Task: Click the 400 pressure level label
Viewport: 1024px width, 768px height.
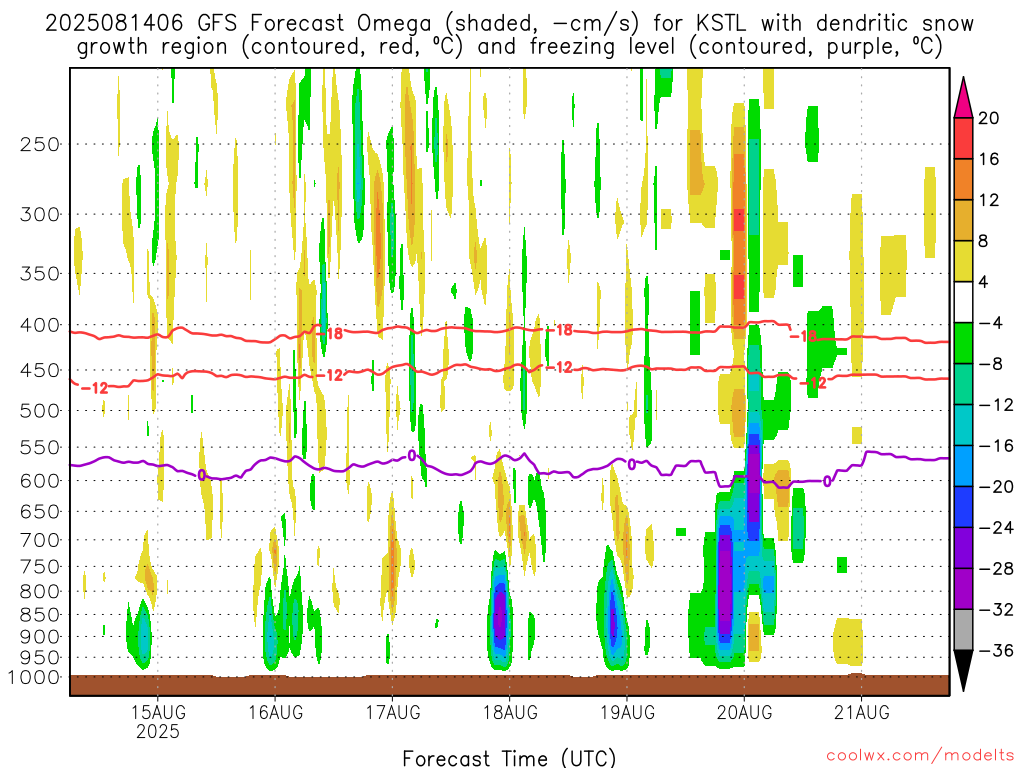Action: point(40,325)
